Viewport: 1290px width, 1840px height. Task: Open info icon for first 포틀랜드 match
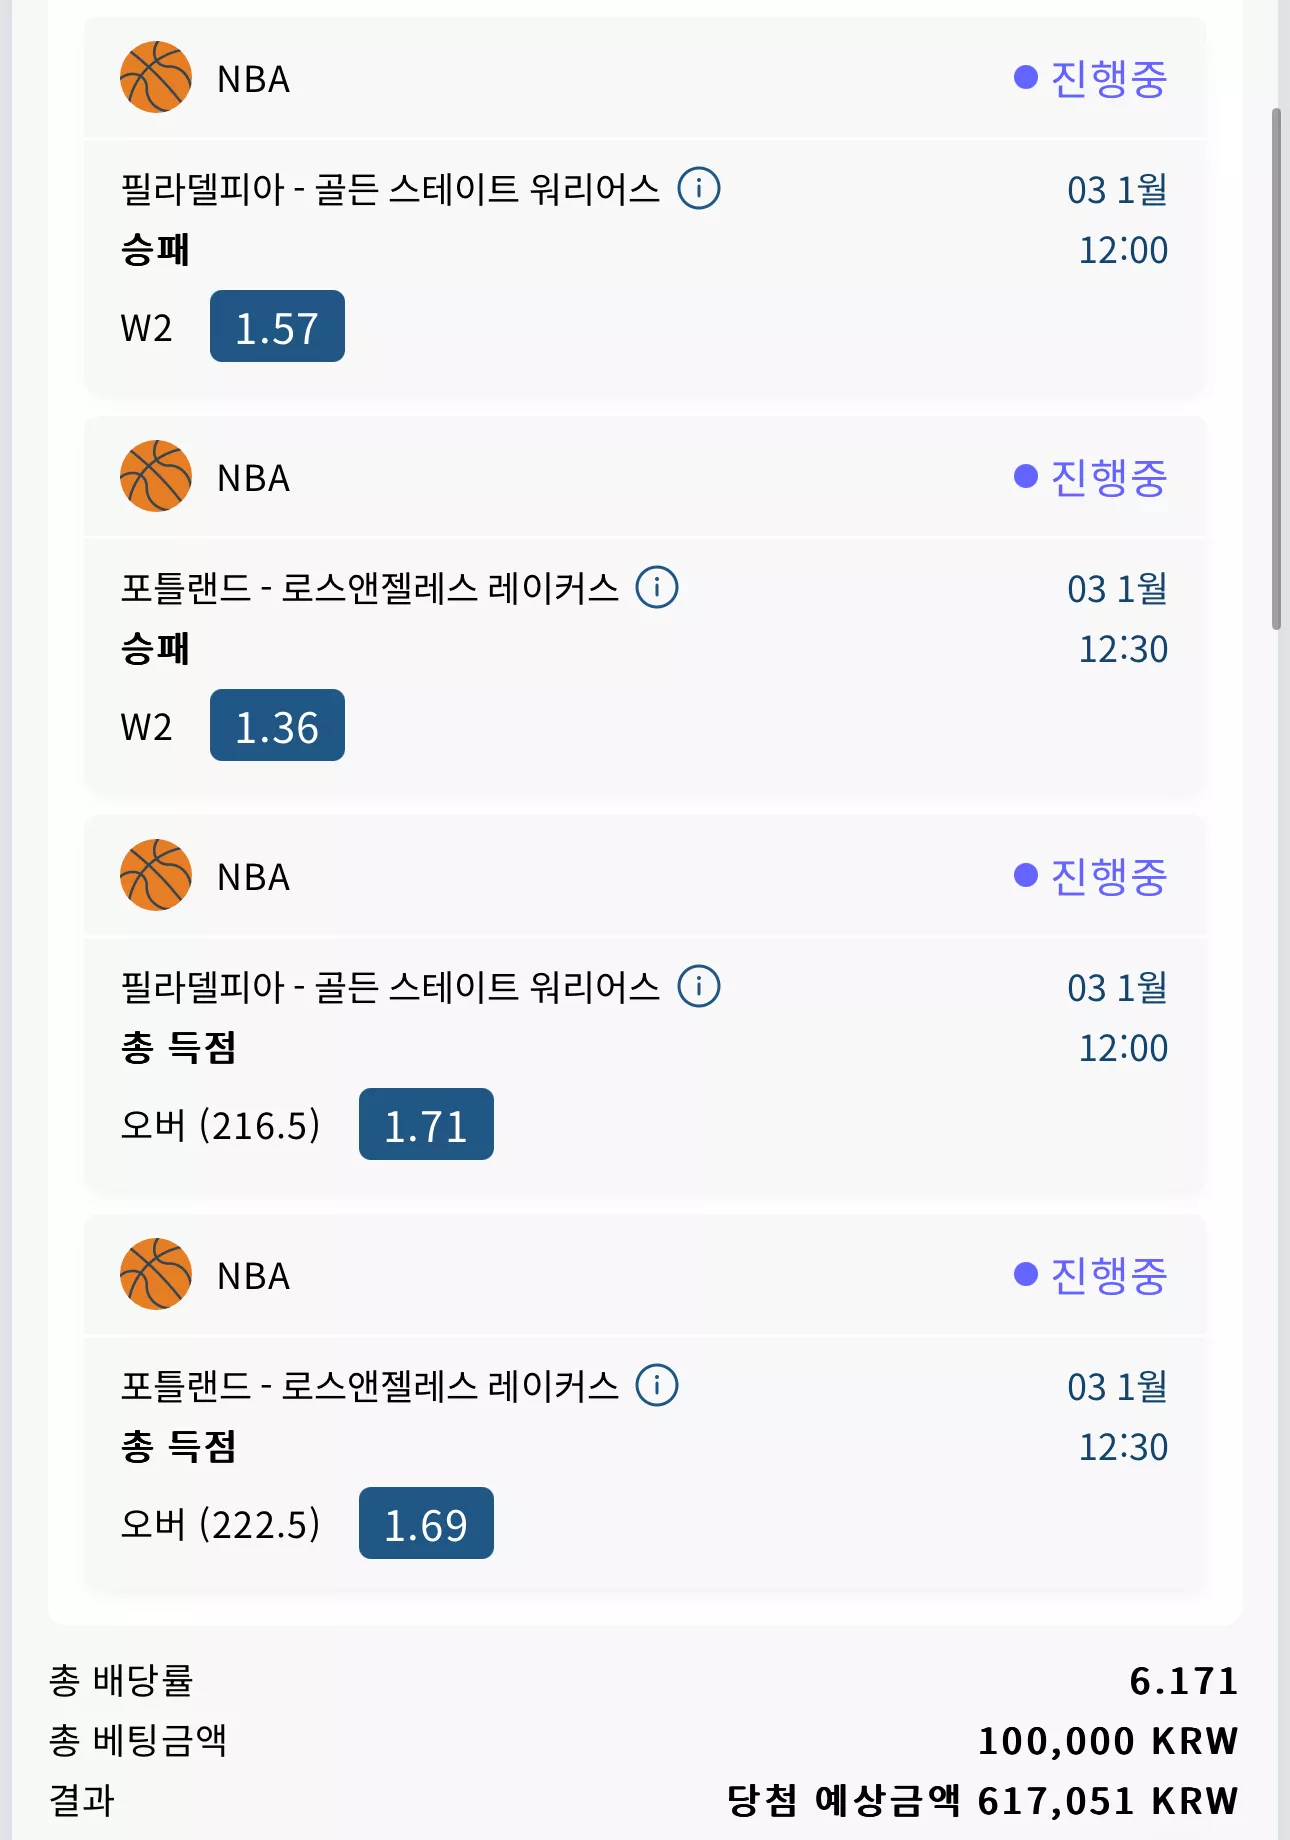[657, 587]
